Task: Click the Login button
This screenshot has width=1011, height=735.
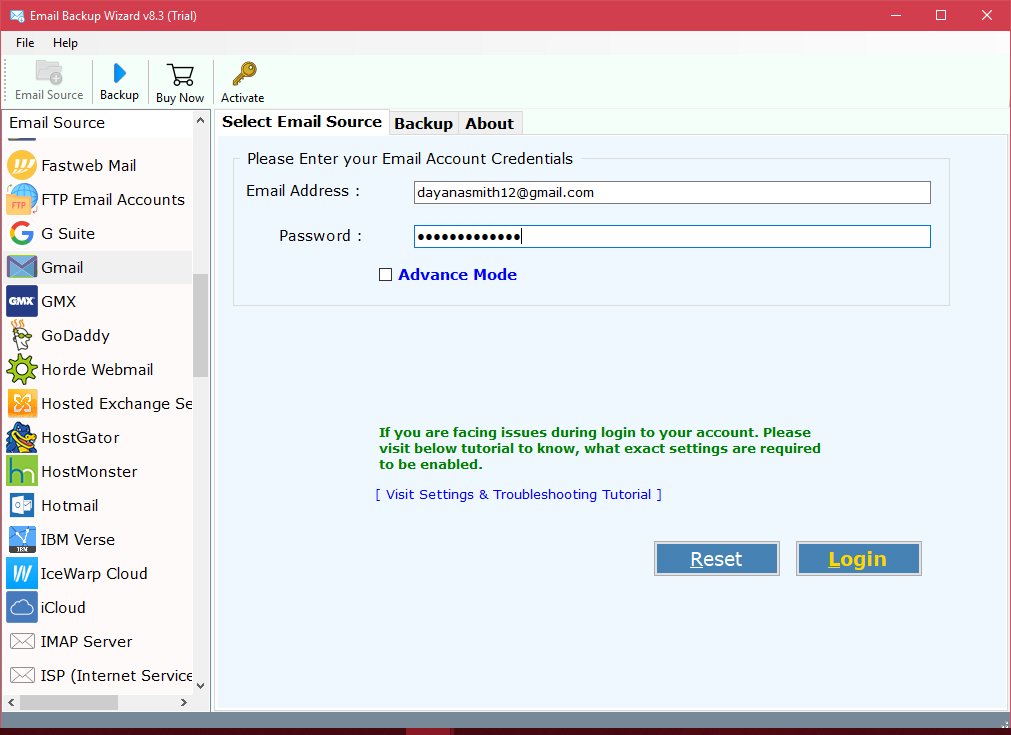Action: pyautogui.click(x=858, y=558)
